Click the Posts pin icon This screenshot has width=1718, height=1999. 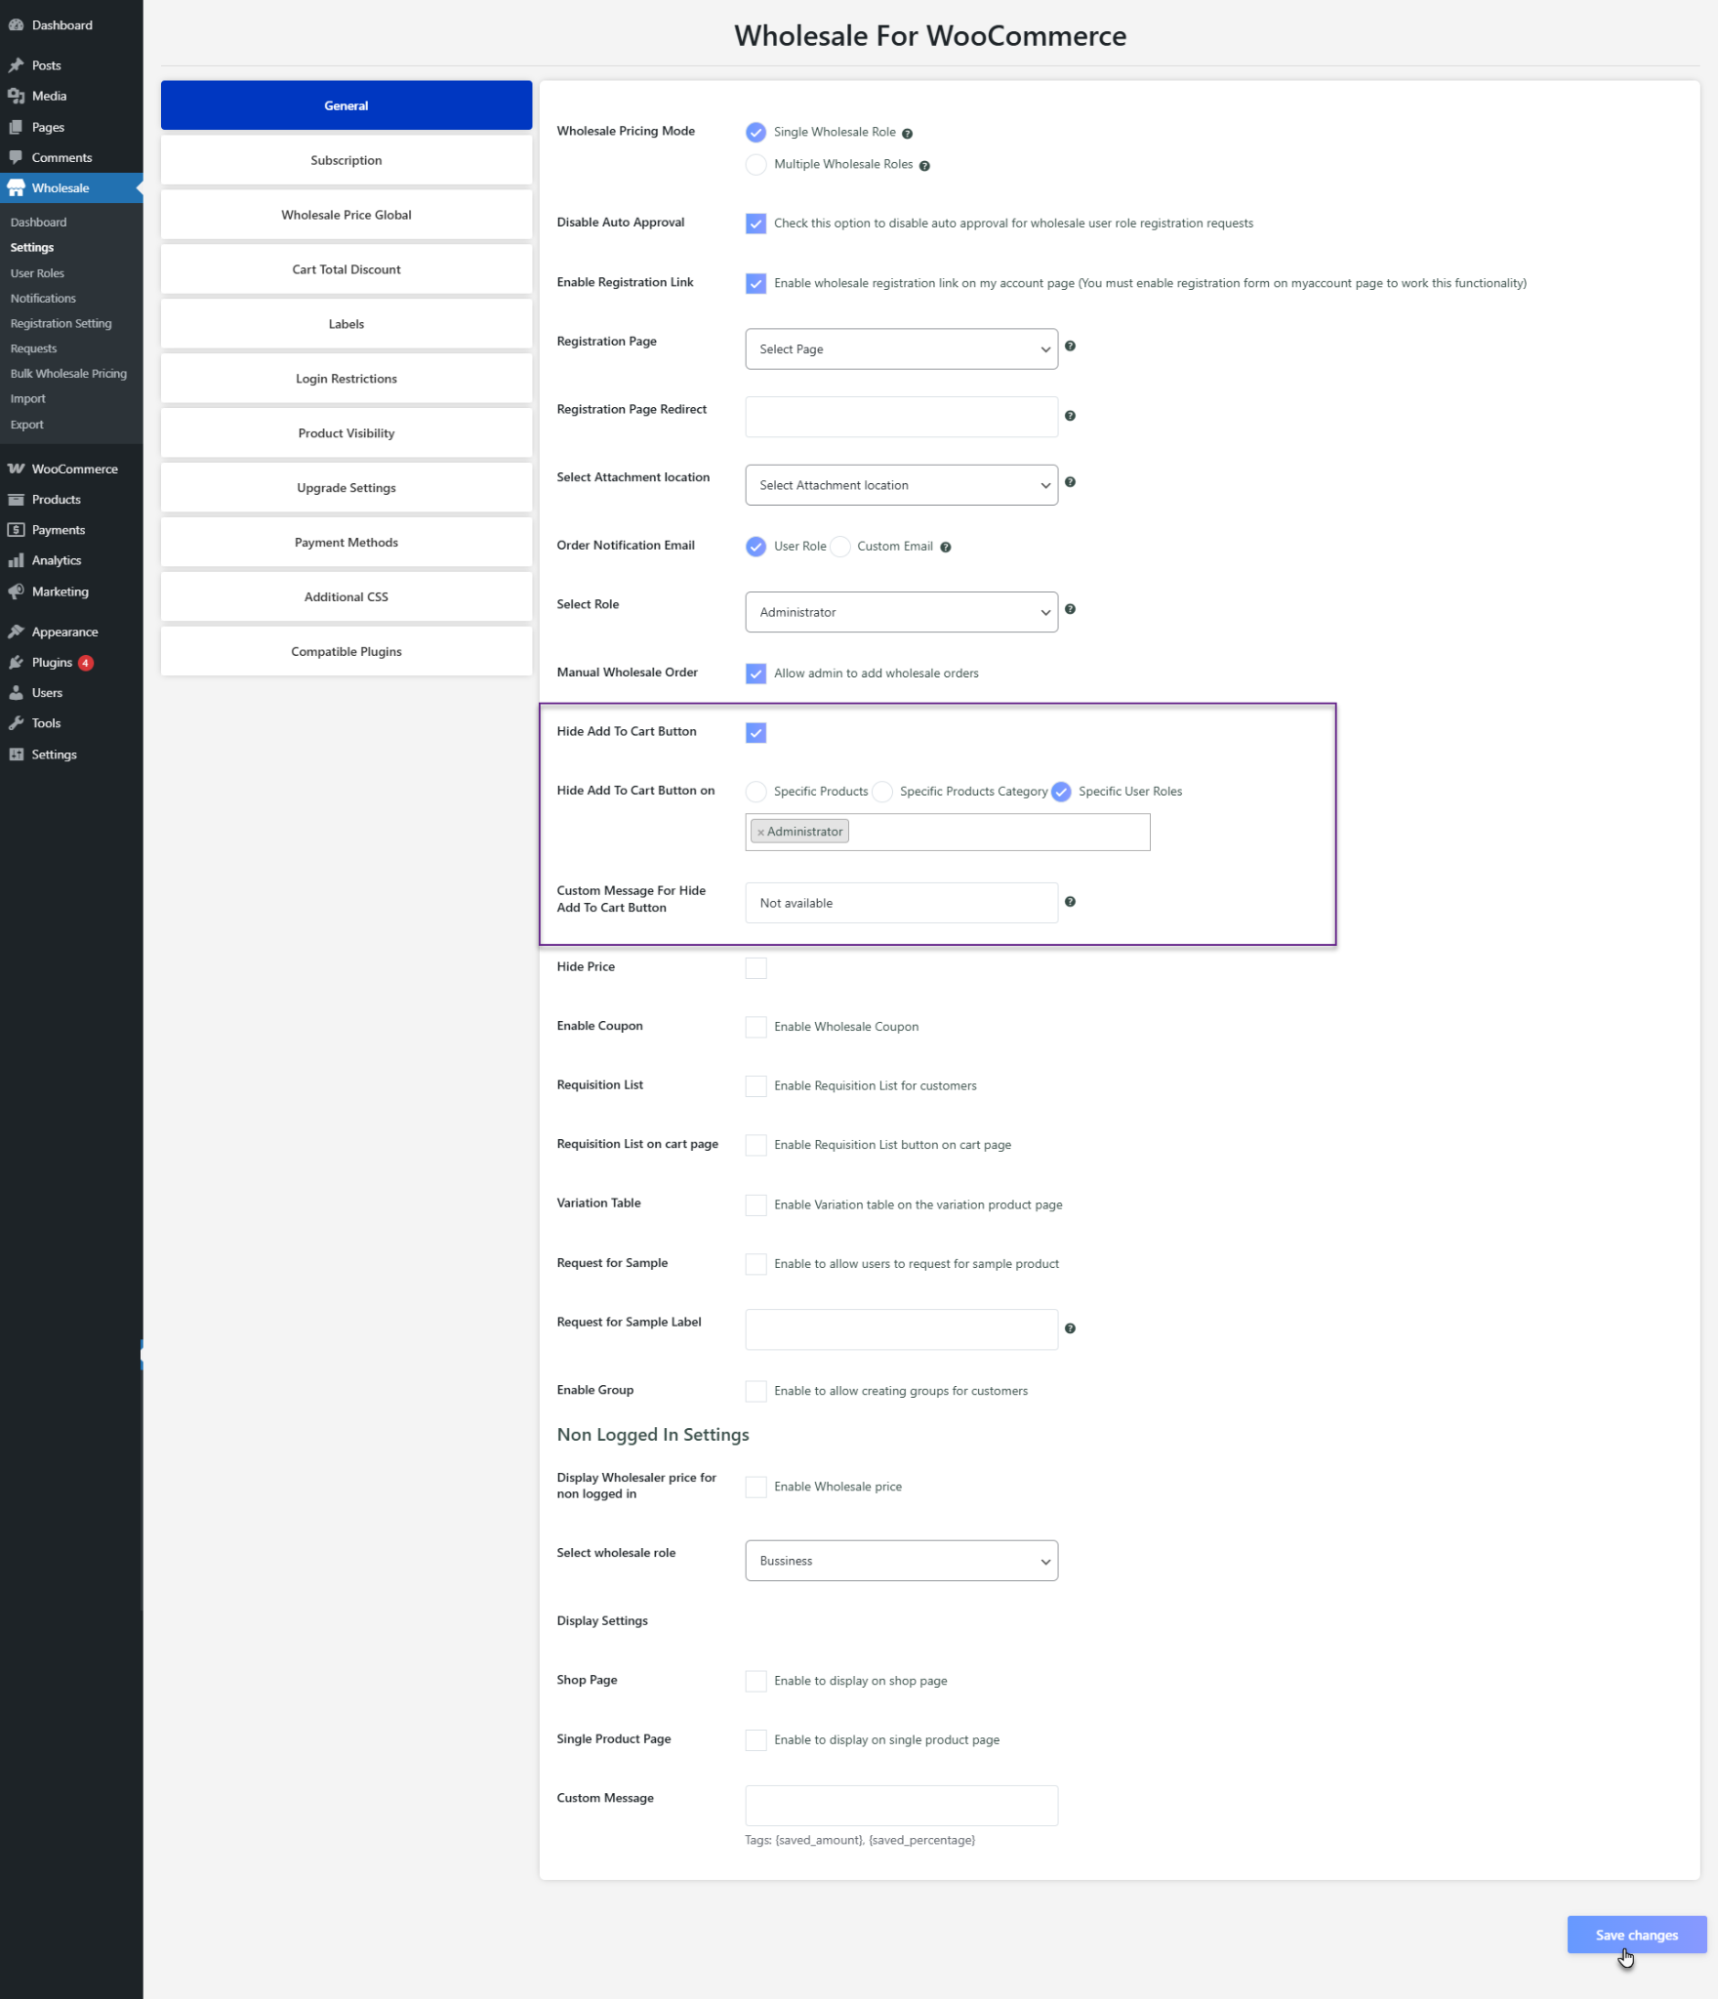(16, 65)
